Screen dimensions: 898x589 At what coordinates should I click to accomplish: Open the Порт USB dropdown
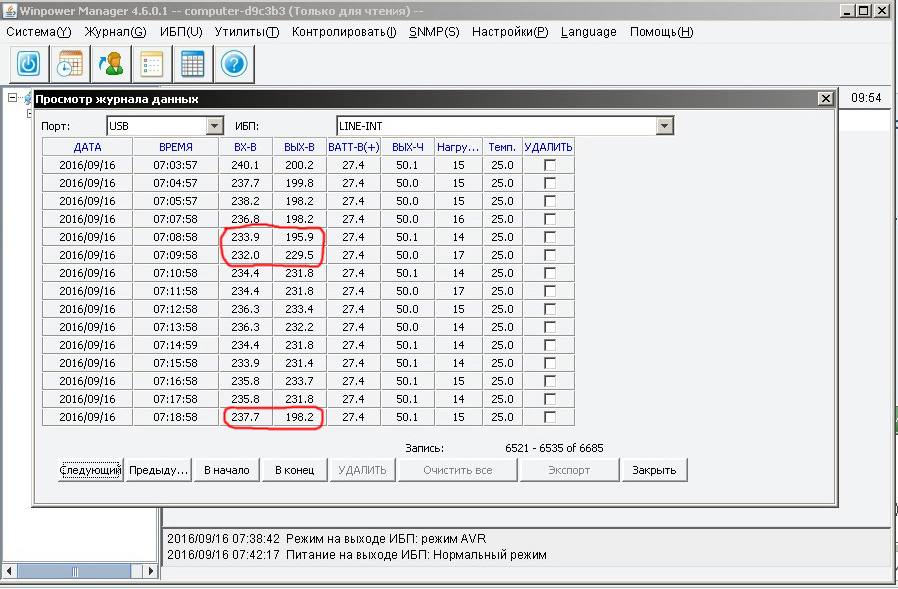point(214,126)
